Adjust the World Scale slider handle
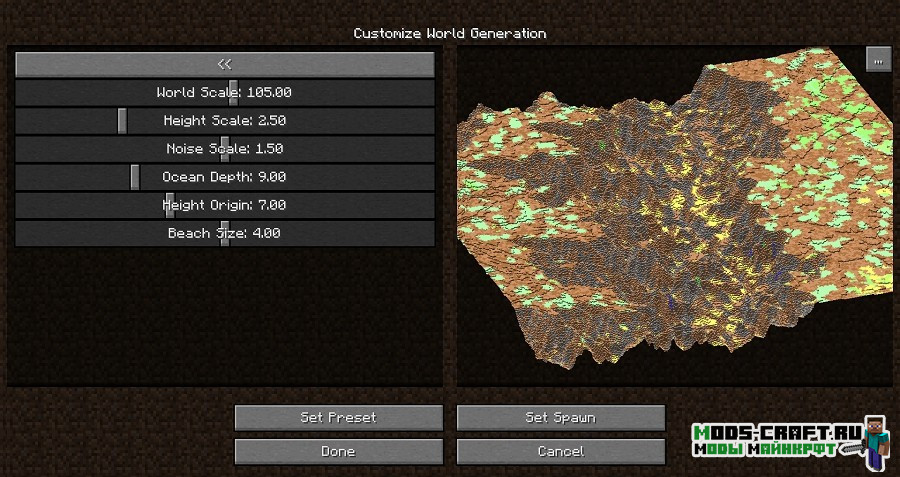 pyautogui.click(x=233, y=93)
